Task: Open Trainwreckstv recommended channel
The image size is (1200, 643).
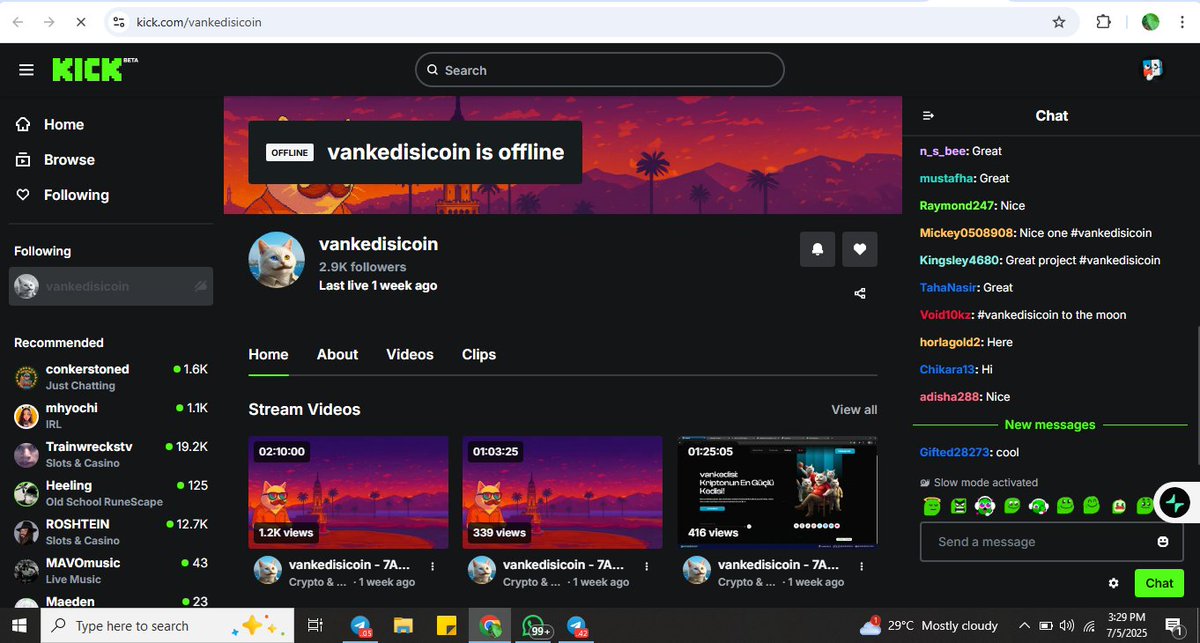Action: point(111,455)
